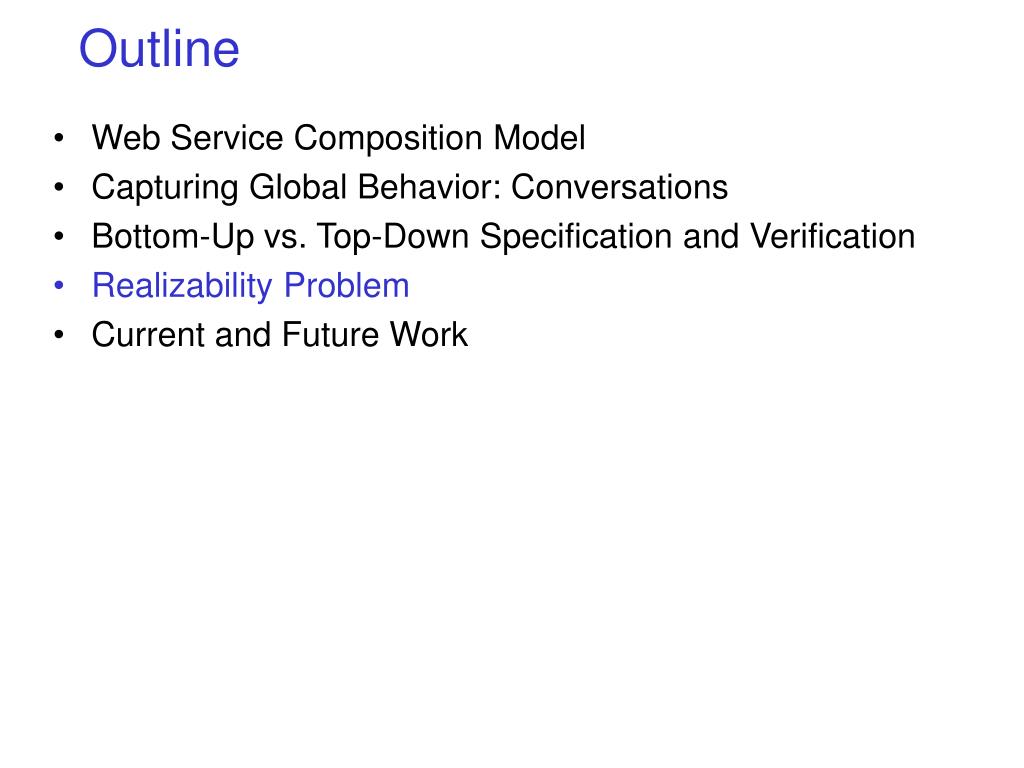Click bullet dot before Current and Future
Screen dimensions: 1024x768
tap(59, 335)
